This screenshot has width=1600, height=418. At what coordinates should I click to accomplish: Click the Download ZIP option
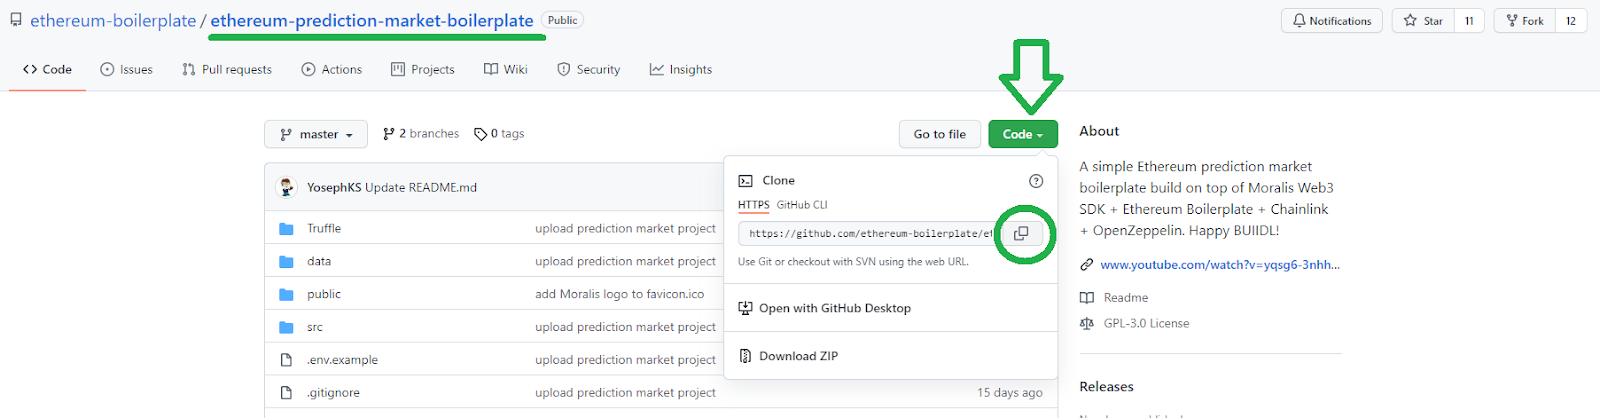798,356
